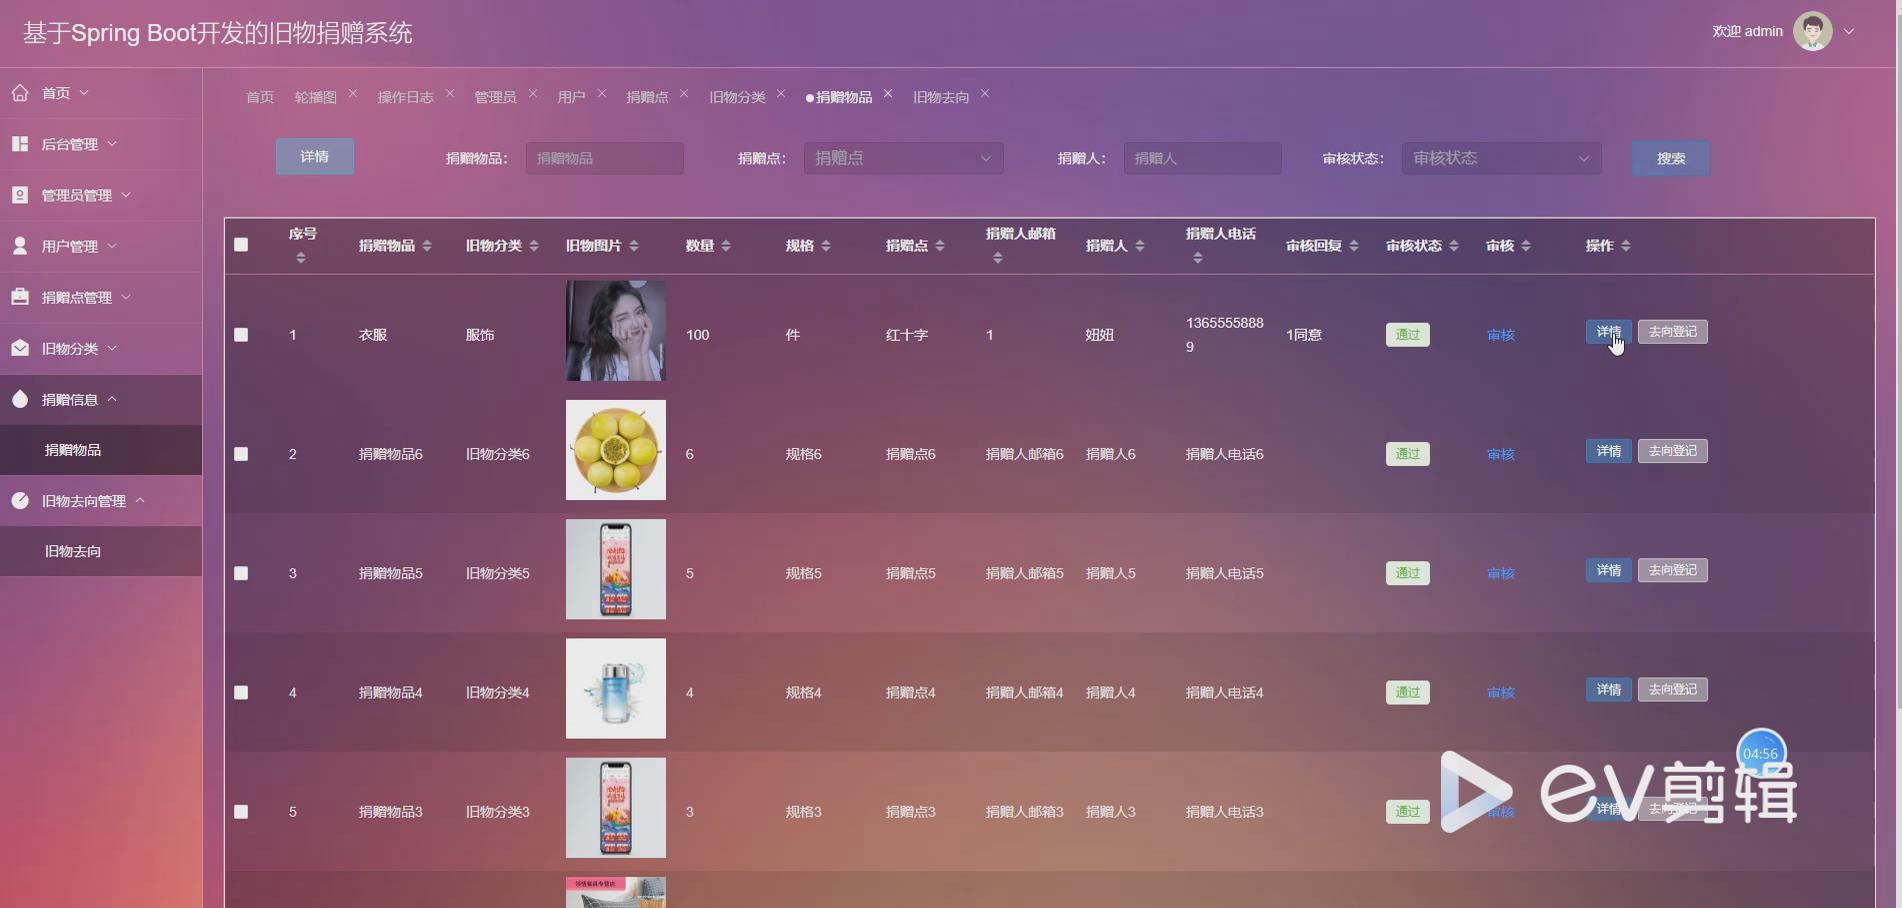Collapse the 捐赠信息 sidebar submenu

115,399
